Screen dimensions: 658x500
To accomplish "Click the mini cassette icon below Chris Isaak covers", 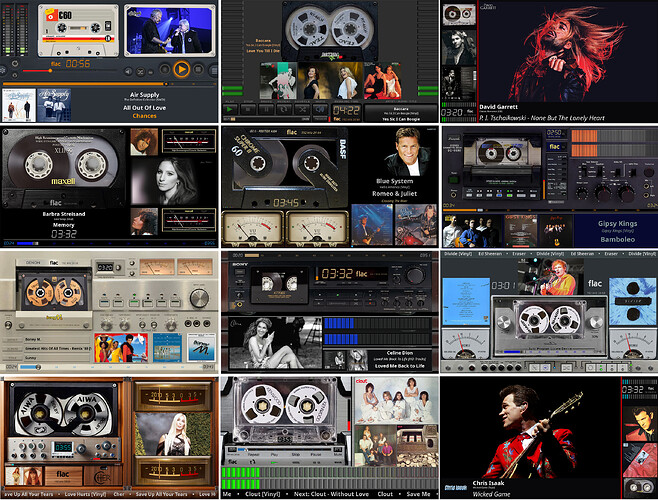I will point(640,487).
